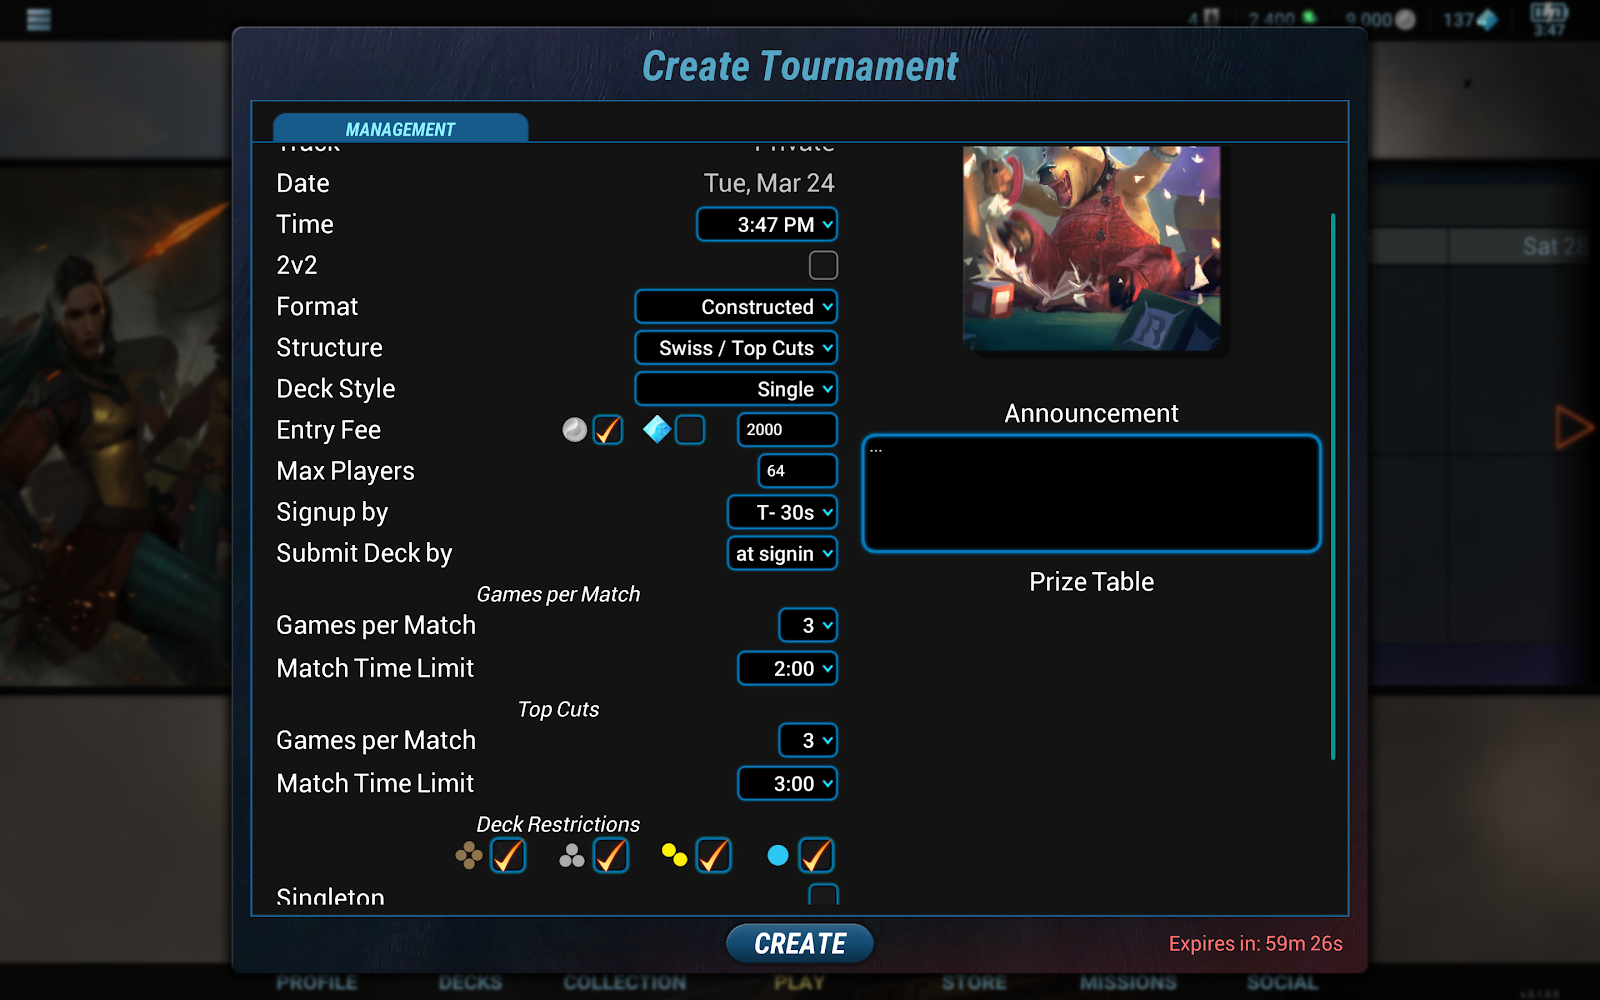Open the Store tab in bottom bar
The height and width of the screenshot is (1000, 1600).
(974, 983)
